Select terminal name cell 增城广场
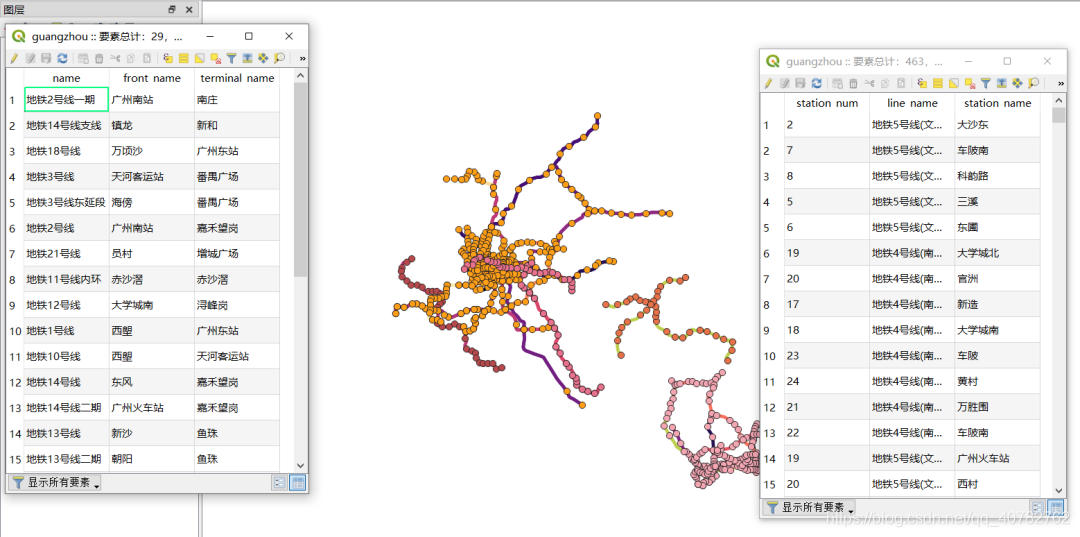Image resolution: width=1080 pixels, height=537 pixels. tap(237, 253)
